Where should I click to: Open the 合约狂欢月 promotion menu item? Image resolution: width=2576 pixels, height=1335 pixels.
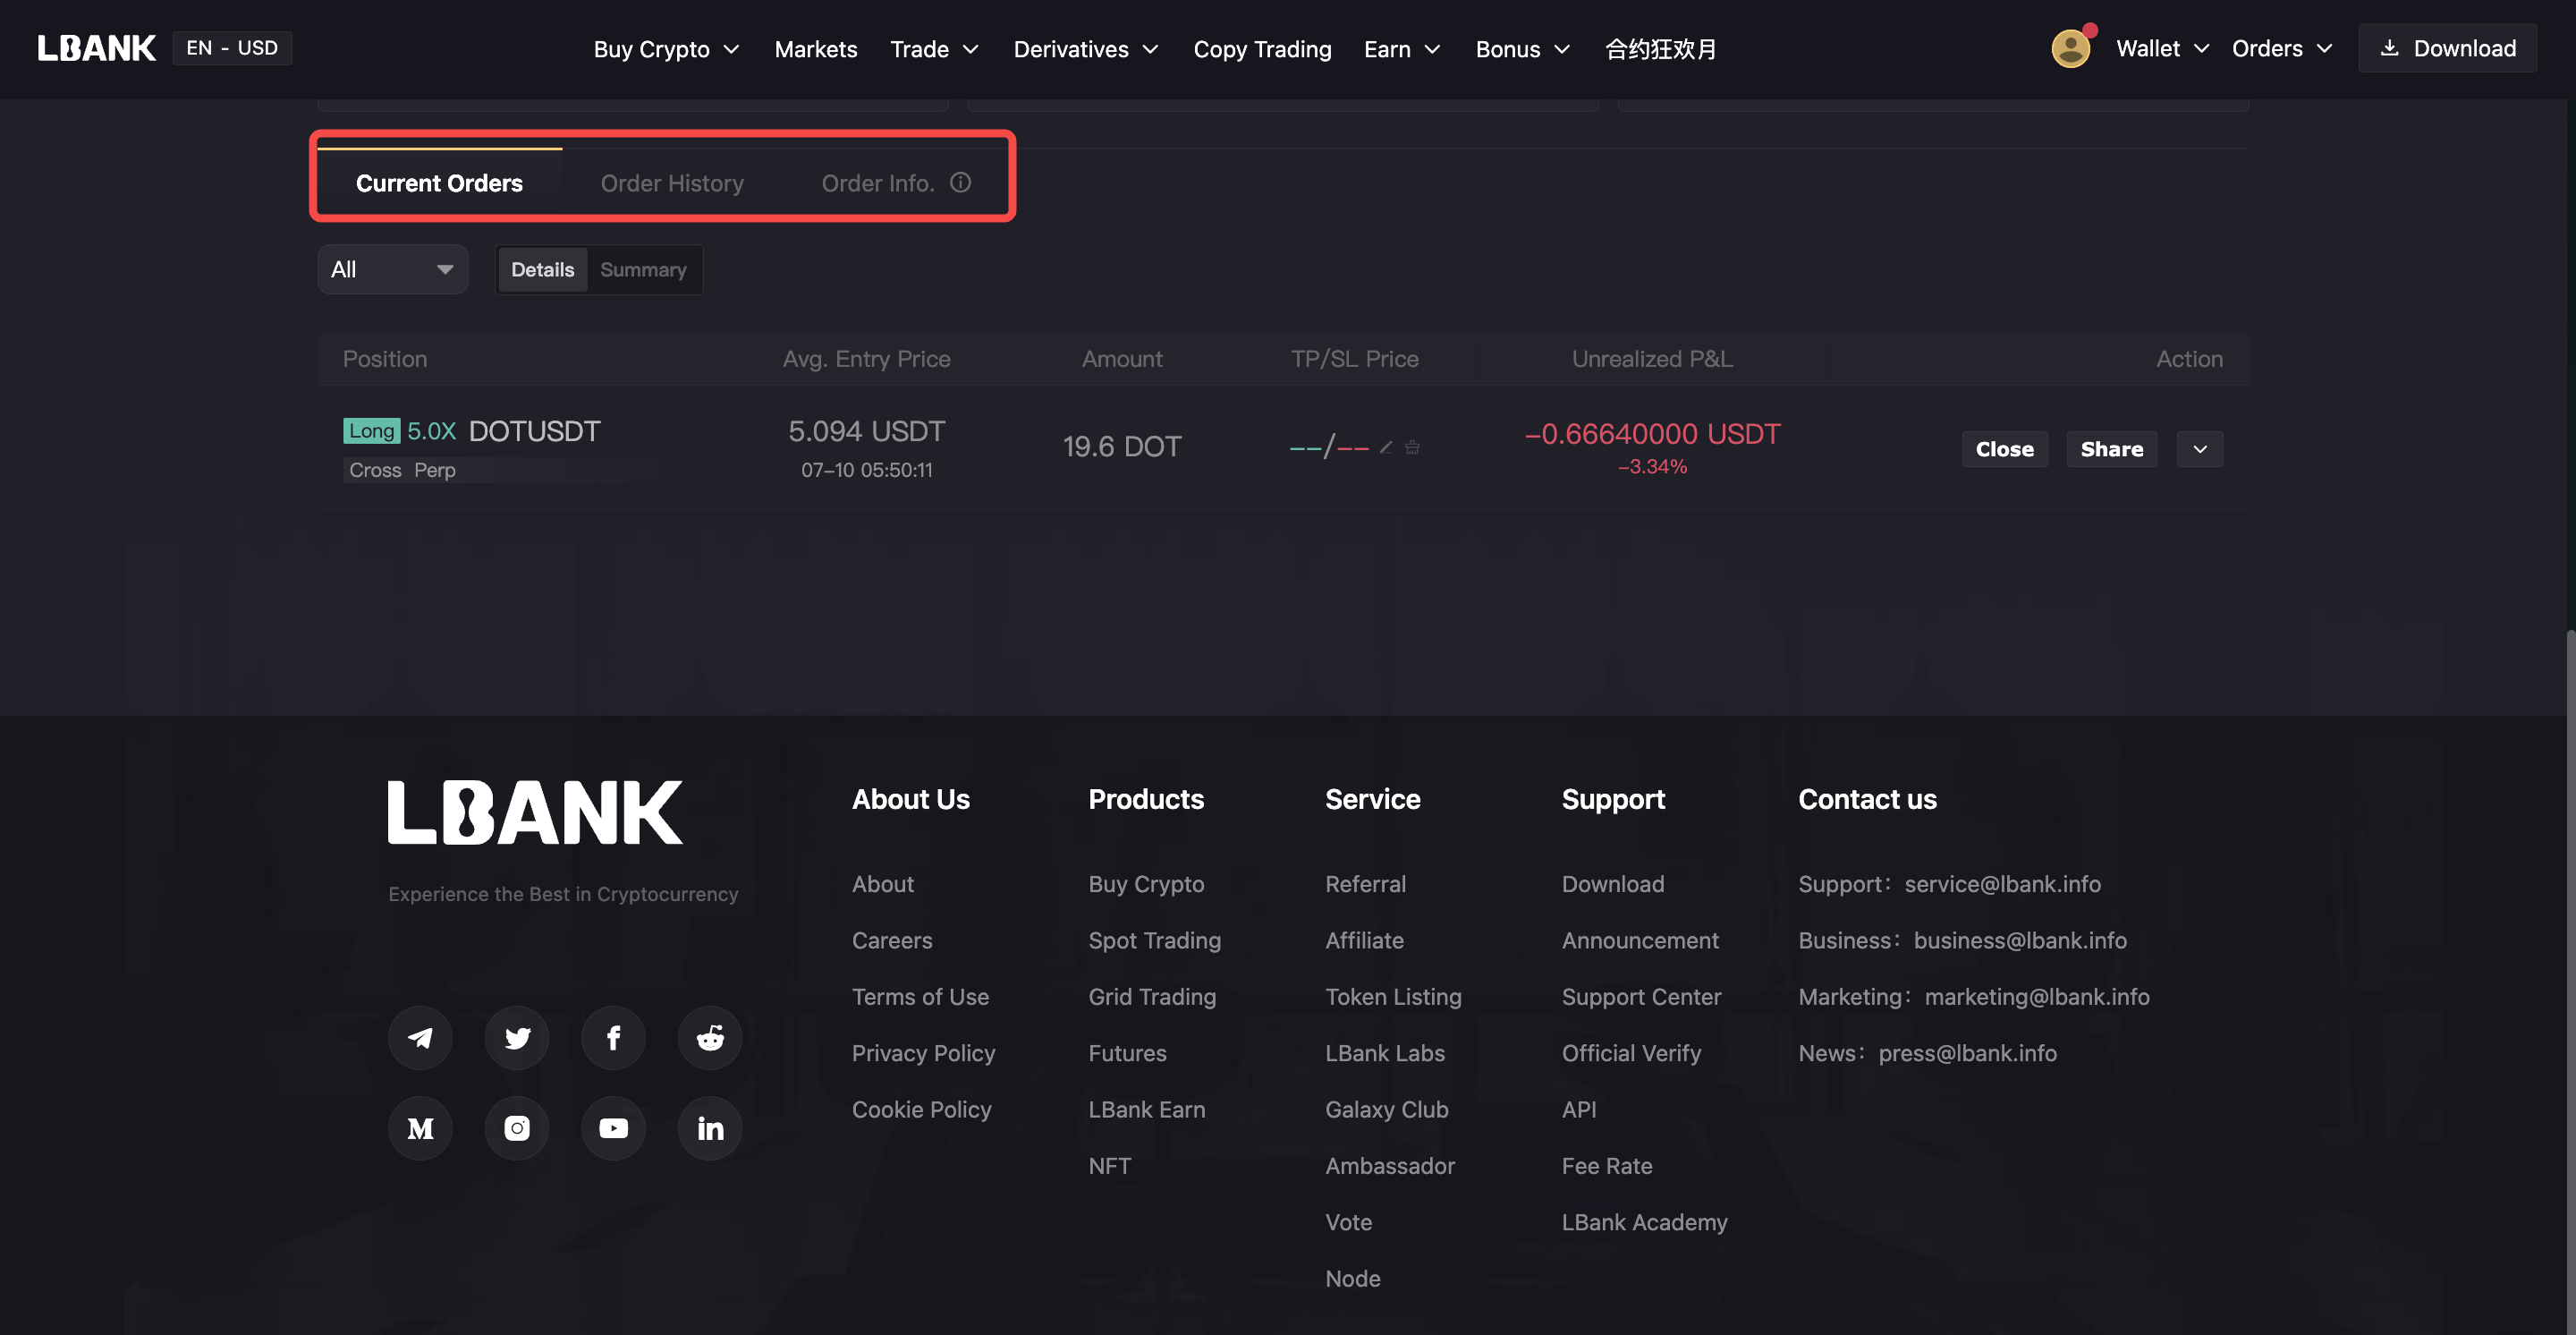pyautogui.click(x=1660, y=49)
